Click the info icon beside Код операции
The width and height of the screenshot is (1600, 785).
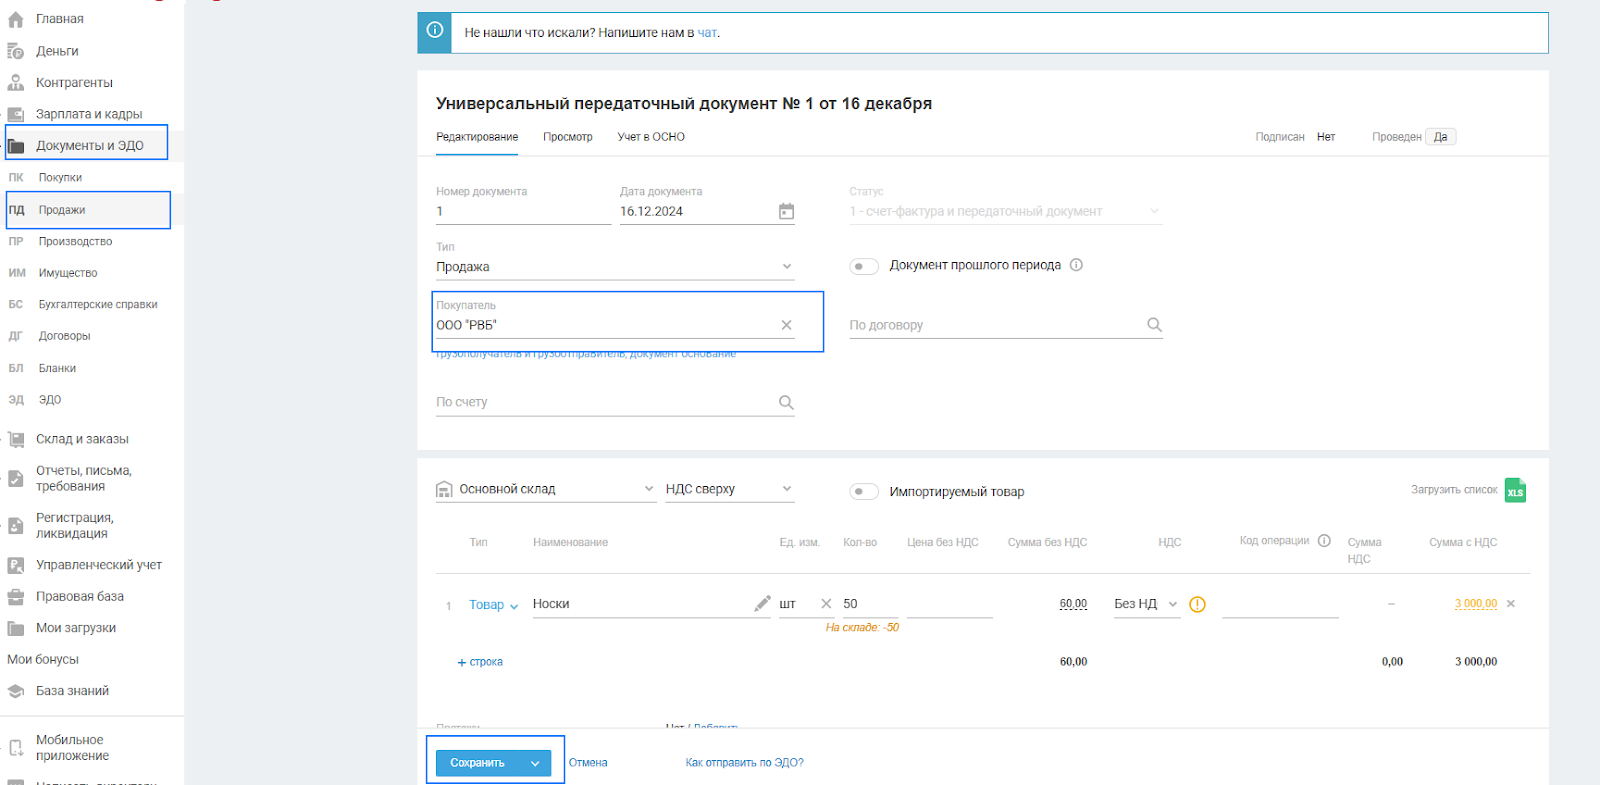tap(1324, 541)
